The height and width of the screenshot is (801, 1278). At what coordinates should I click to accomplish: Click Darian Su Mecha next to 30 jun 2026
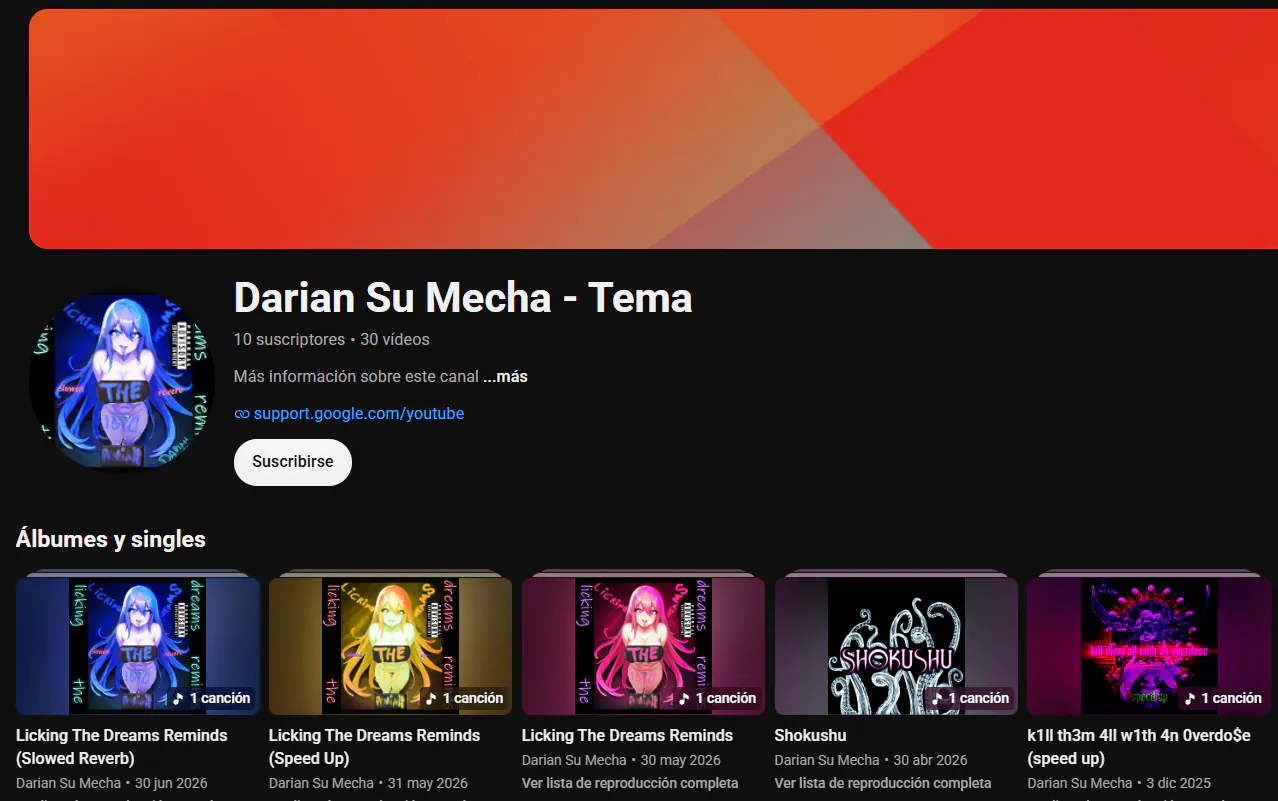pos(68,783)
